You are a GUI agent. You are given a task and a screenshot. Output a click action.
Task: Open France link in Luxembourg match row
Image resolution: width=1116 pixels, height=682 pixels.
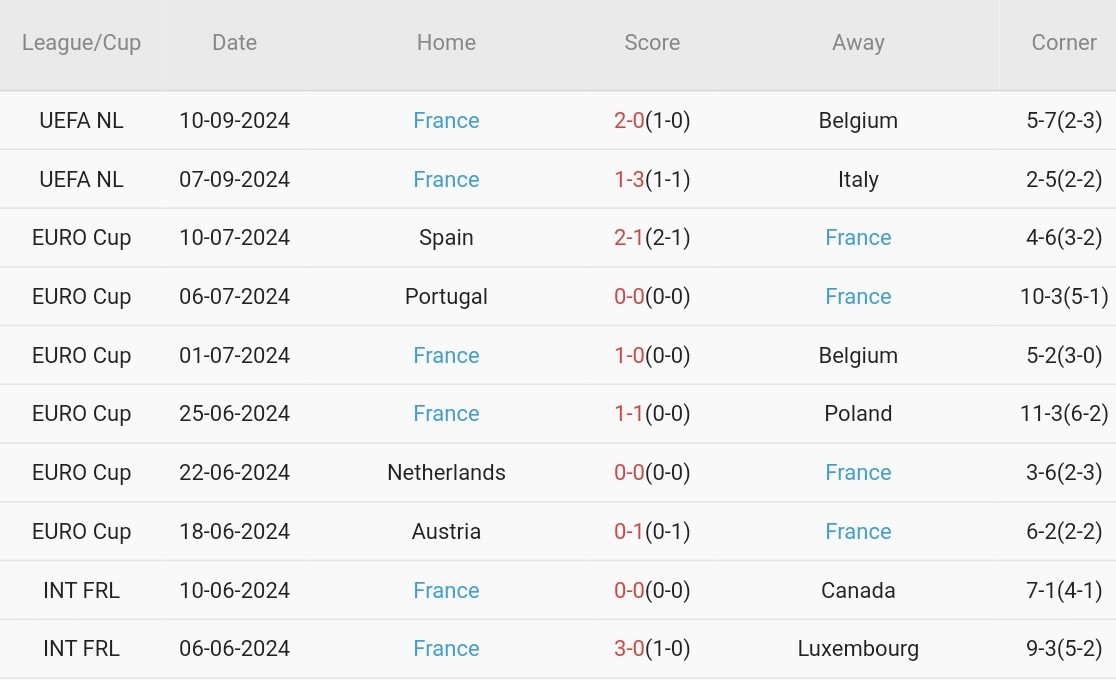(446, 649)
